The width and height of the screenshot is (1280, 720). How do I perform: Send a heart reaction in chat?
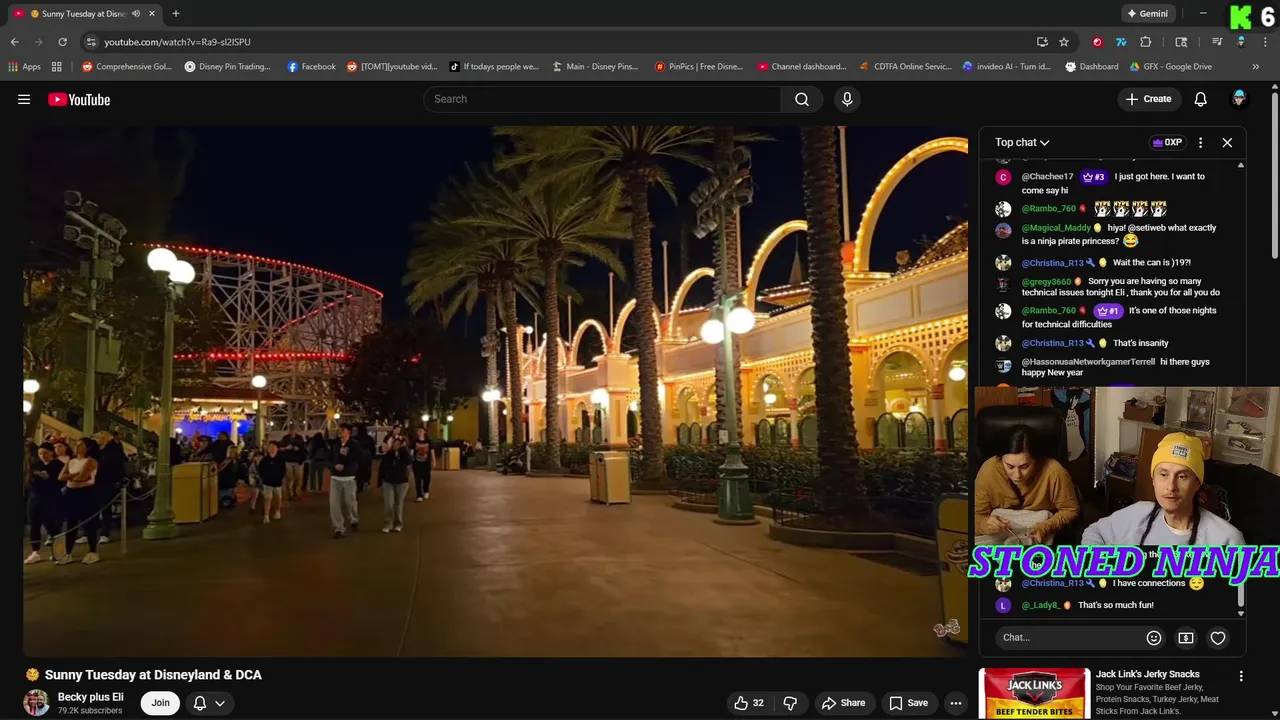point(1218,638)
